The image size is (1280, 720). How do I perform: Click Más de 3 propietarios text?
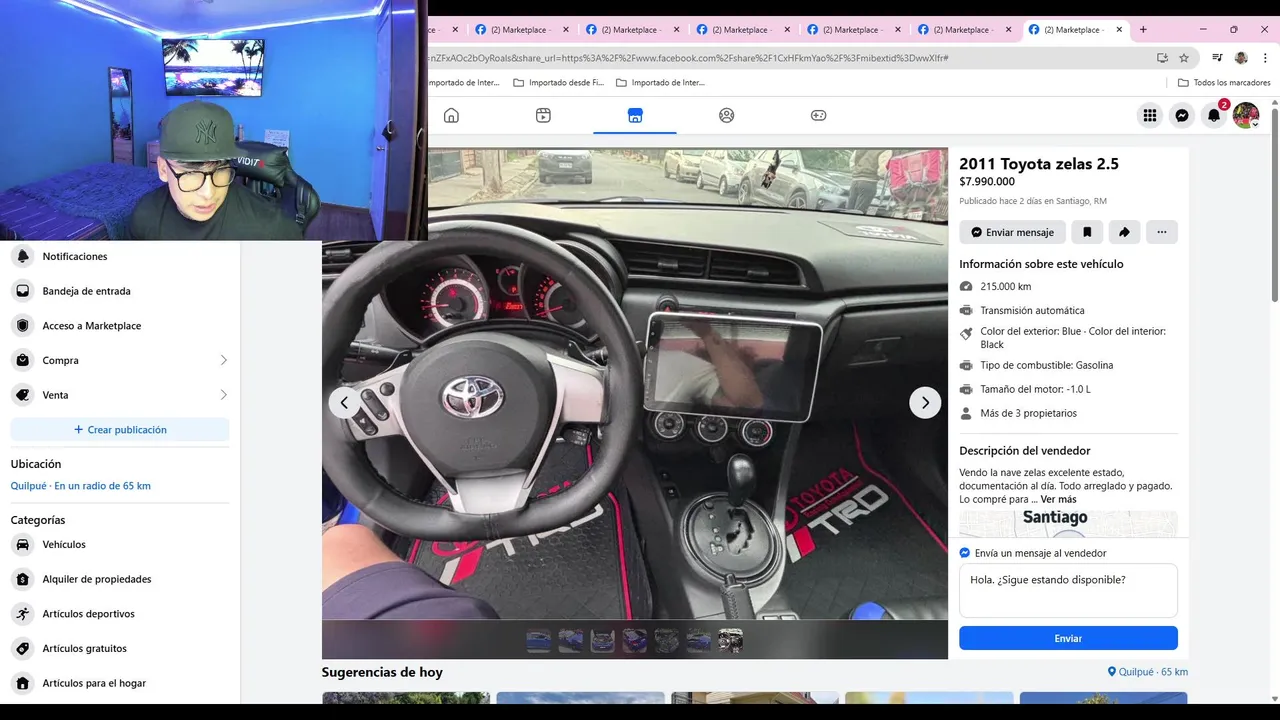click(1028, 413)
